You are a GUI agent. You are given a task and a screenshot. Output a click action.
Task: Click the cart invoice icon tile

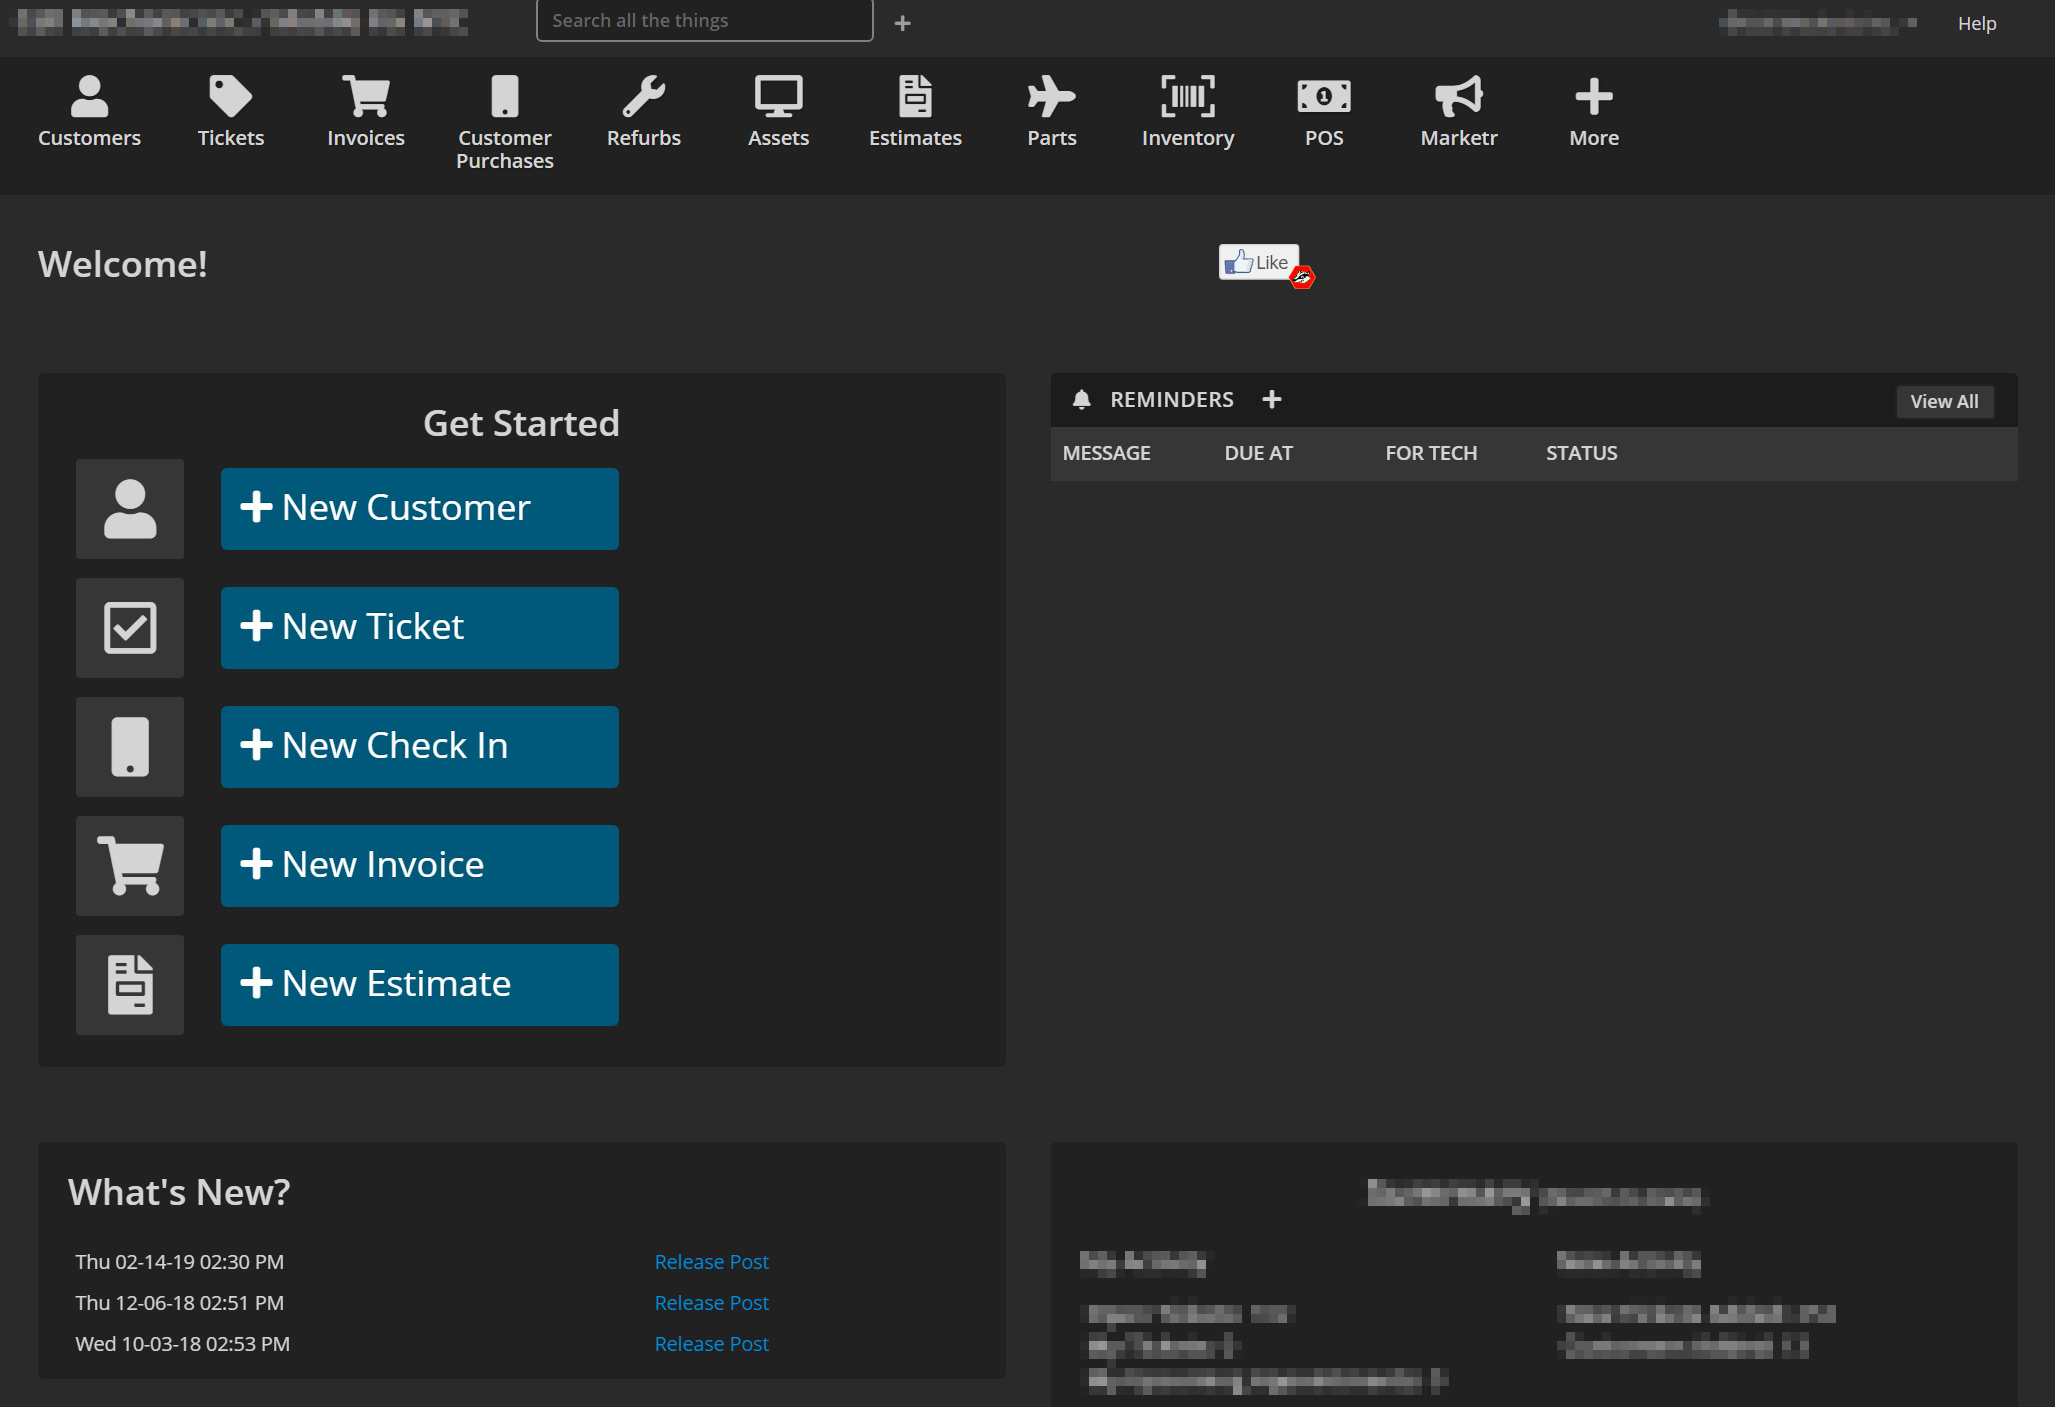[130, 866]
